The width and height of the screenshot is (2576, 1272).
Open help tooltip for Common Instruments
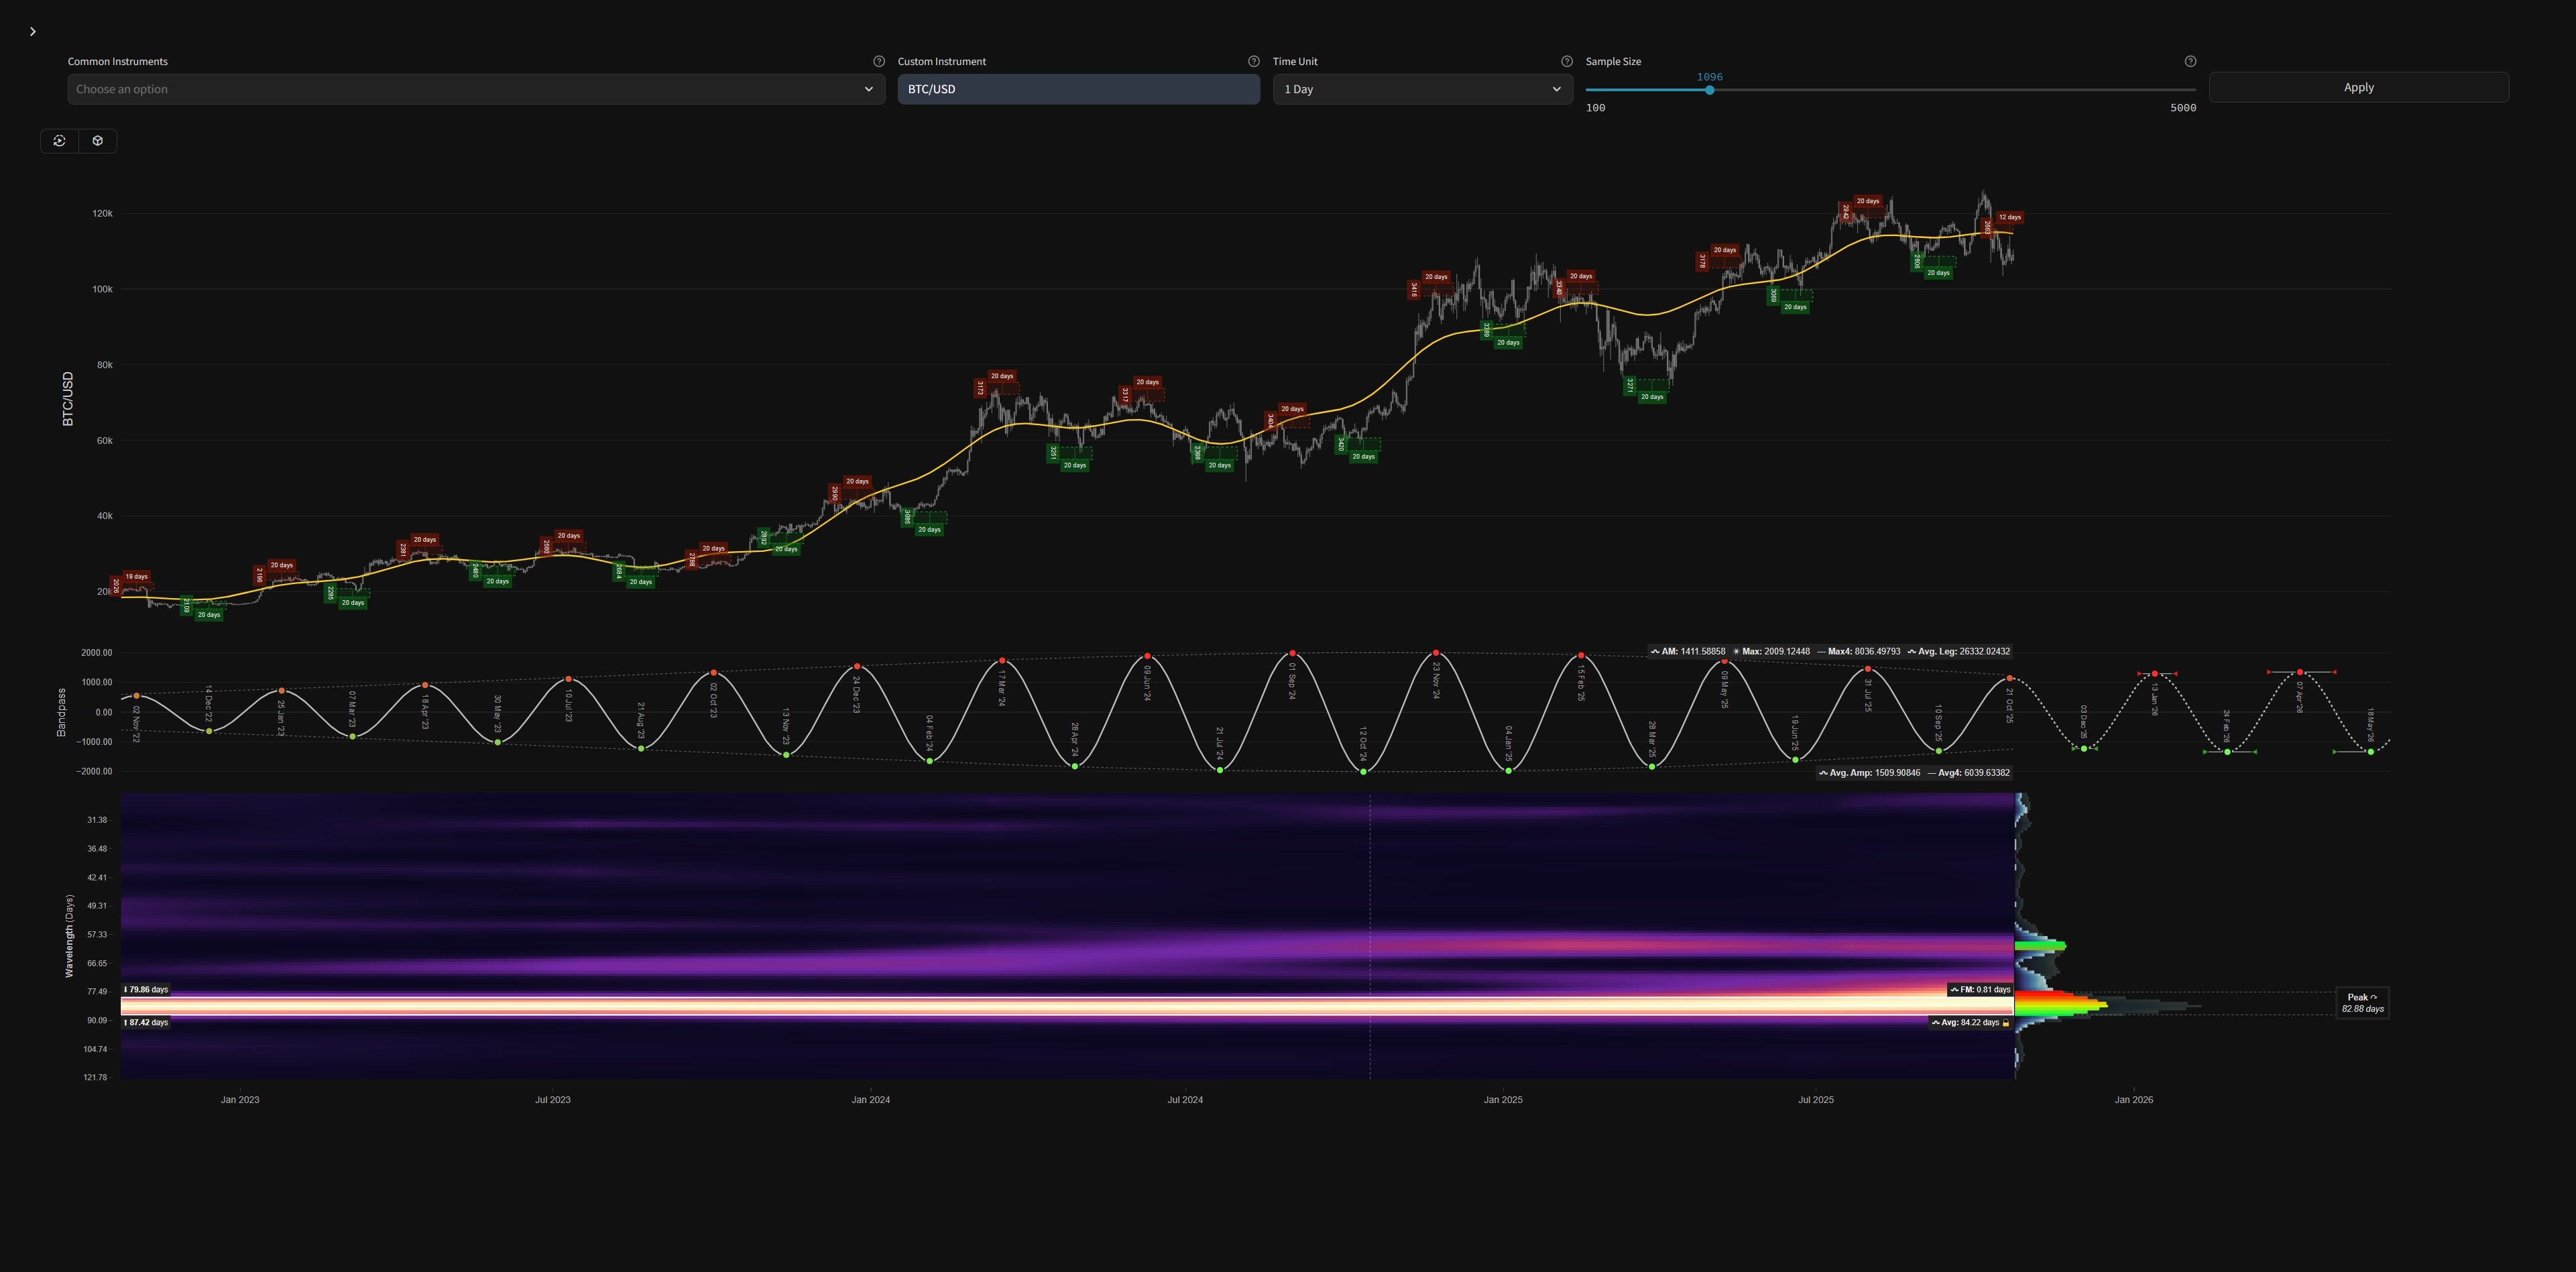(x=879, y=62)
